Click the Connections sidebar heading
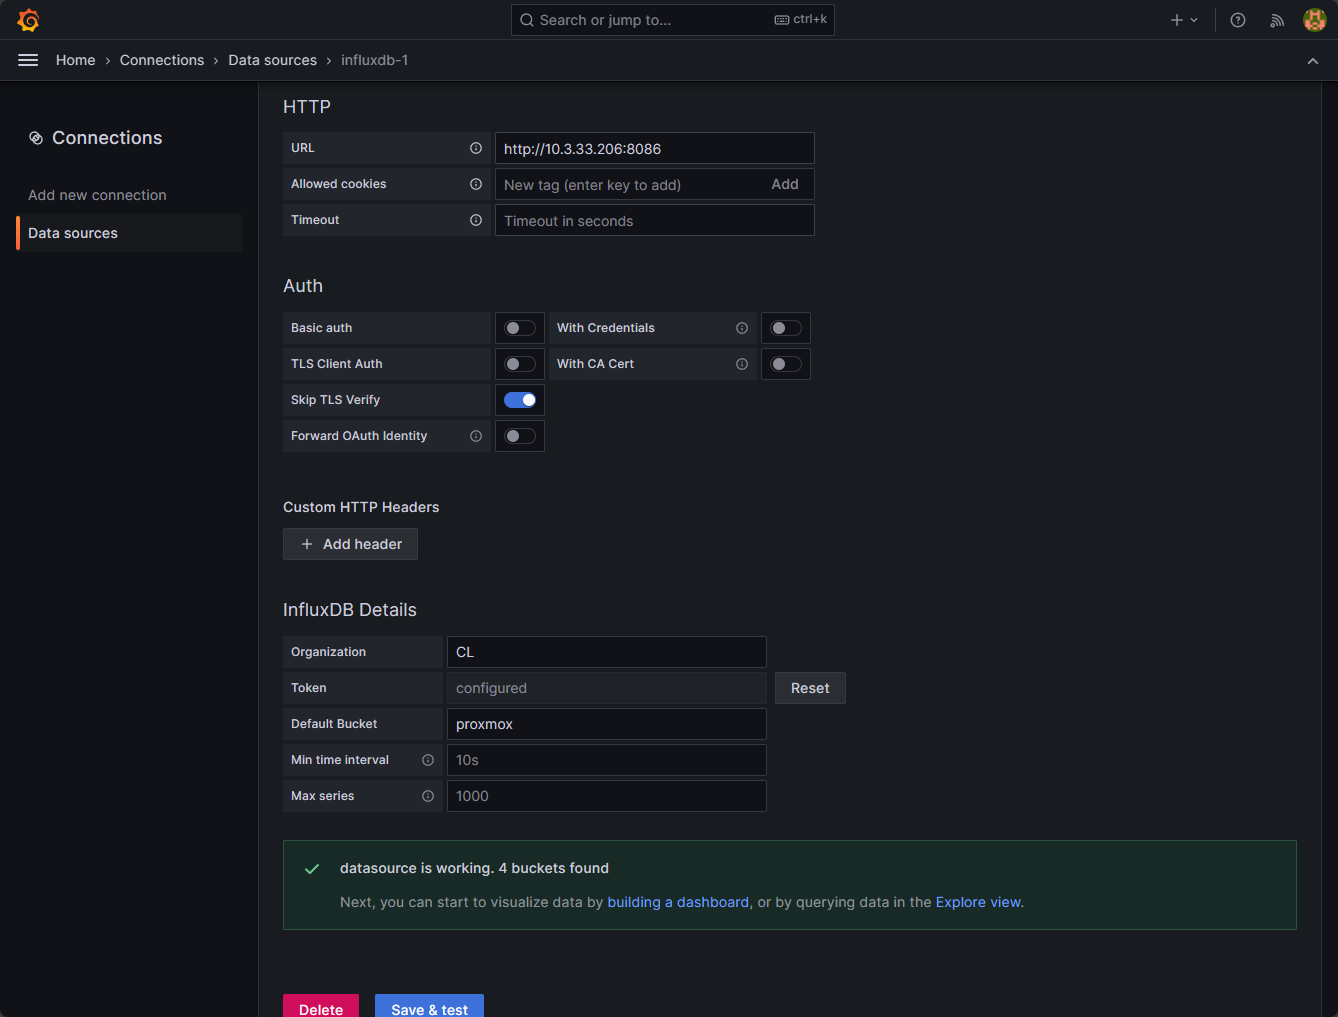This screenshot has width=1338, height=1017. pos(107,138)
